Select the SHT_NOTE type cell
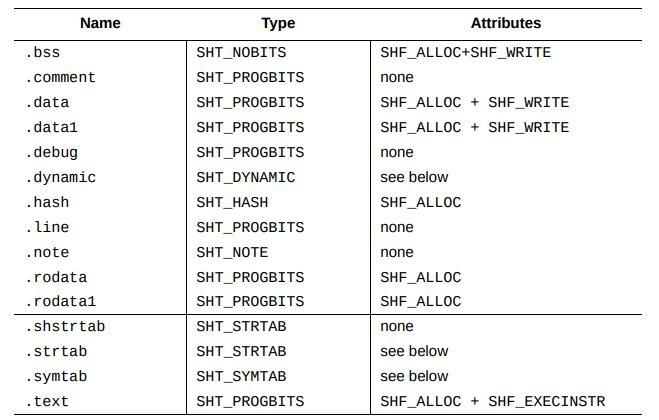The width and height of the screenshot is (659, 420). pyautogui.click(x=232, y=252)
